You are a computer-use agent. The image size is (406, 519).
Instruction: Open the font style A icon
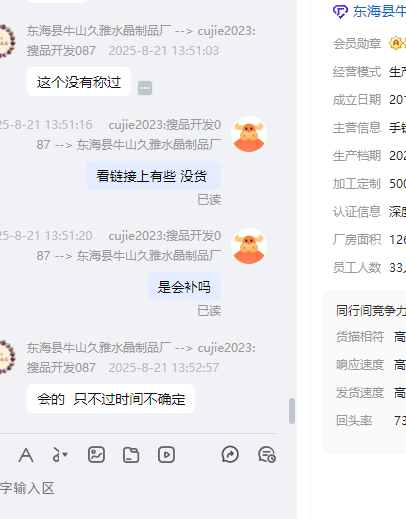coord(26,455)
